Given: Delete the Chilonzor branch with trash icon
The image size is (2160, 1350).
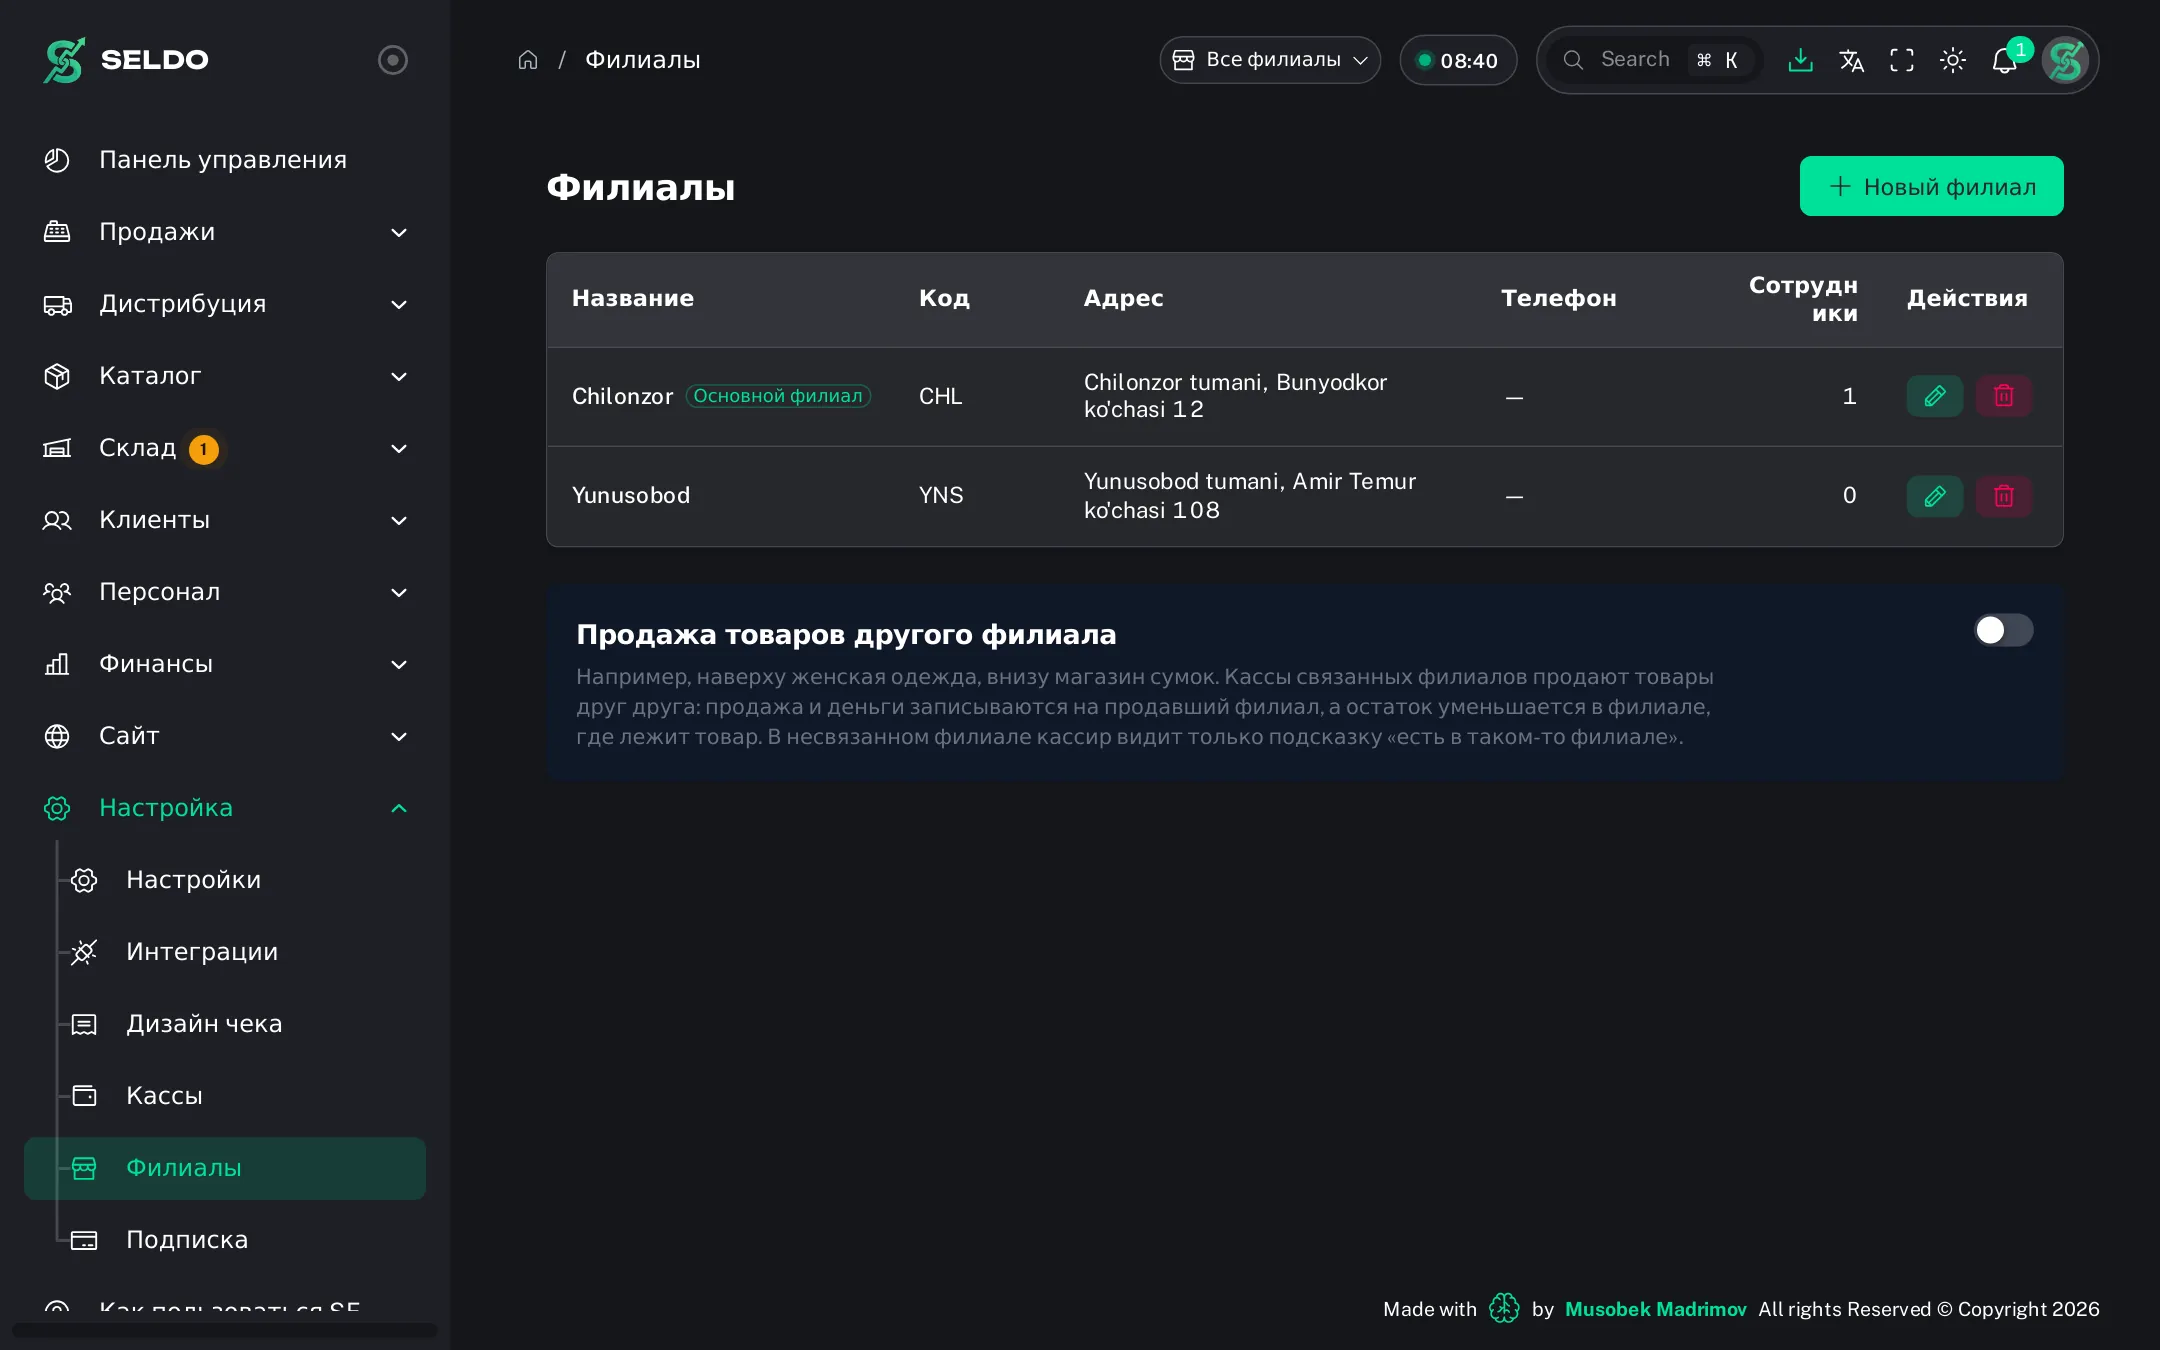Looking at the screenshot, I should tap(2003, 396).
